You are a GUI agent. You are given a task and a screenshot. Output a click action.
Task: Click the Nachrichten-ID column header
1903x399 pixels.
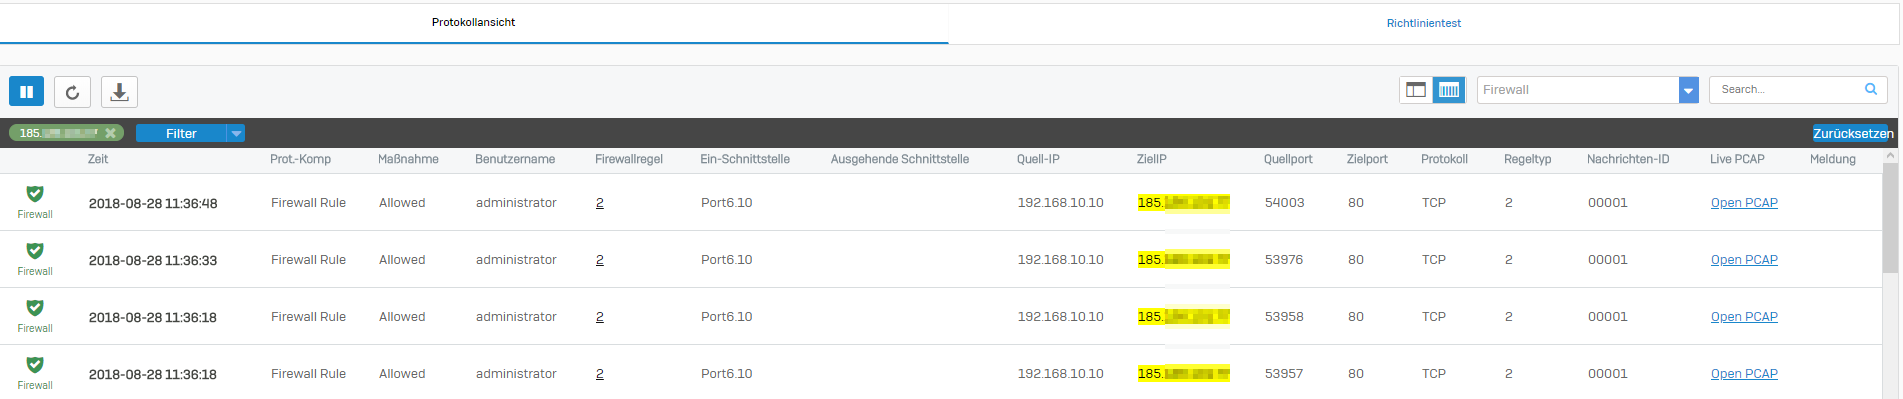[x=1628, y=159]
